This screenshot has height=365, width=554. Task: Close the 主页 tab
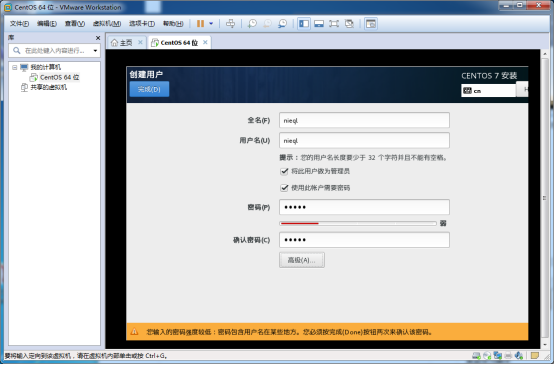tap(140, 42)
